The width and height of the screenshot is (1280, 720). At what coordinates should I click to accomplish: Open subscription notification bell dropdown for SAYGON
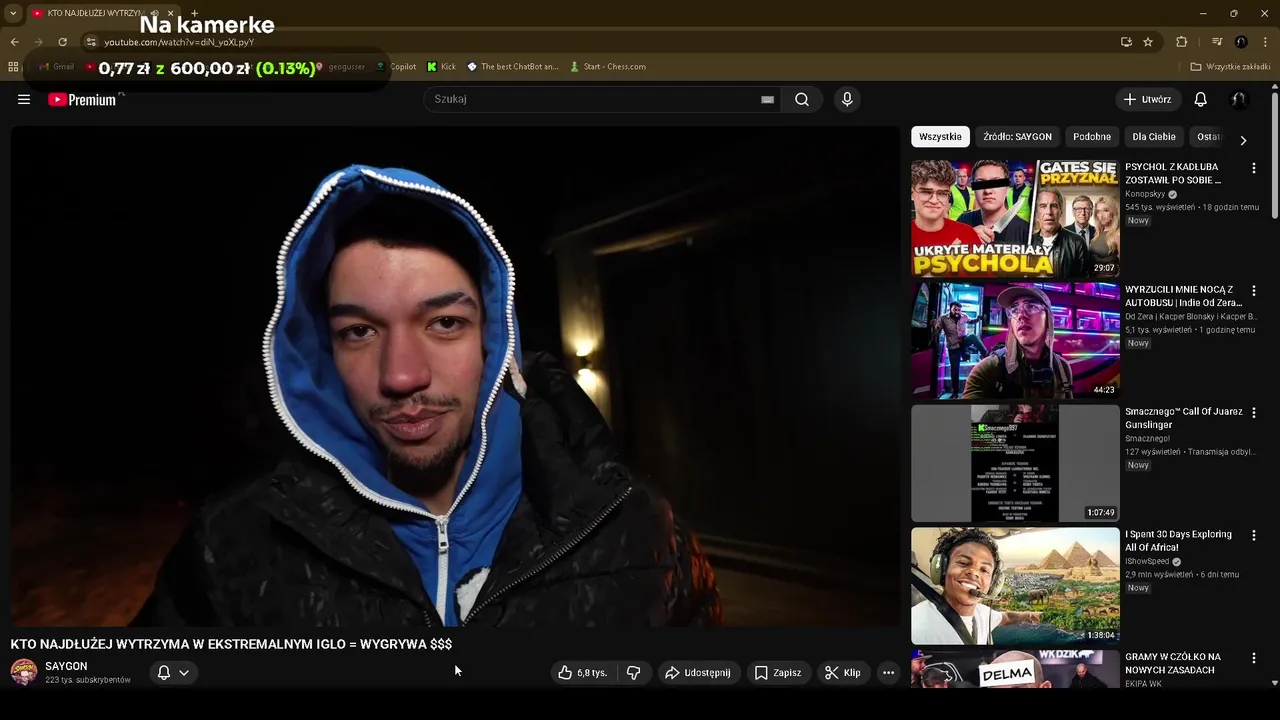point(173,673)
